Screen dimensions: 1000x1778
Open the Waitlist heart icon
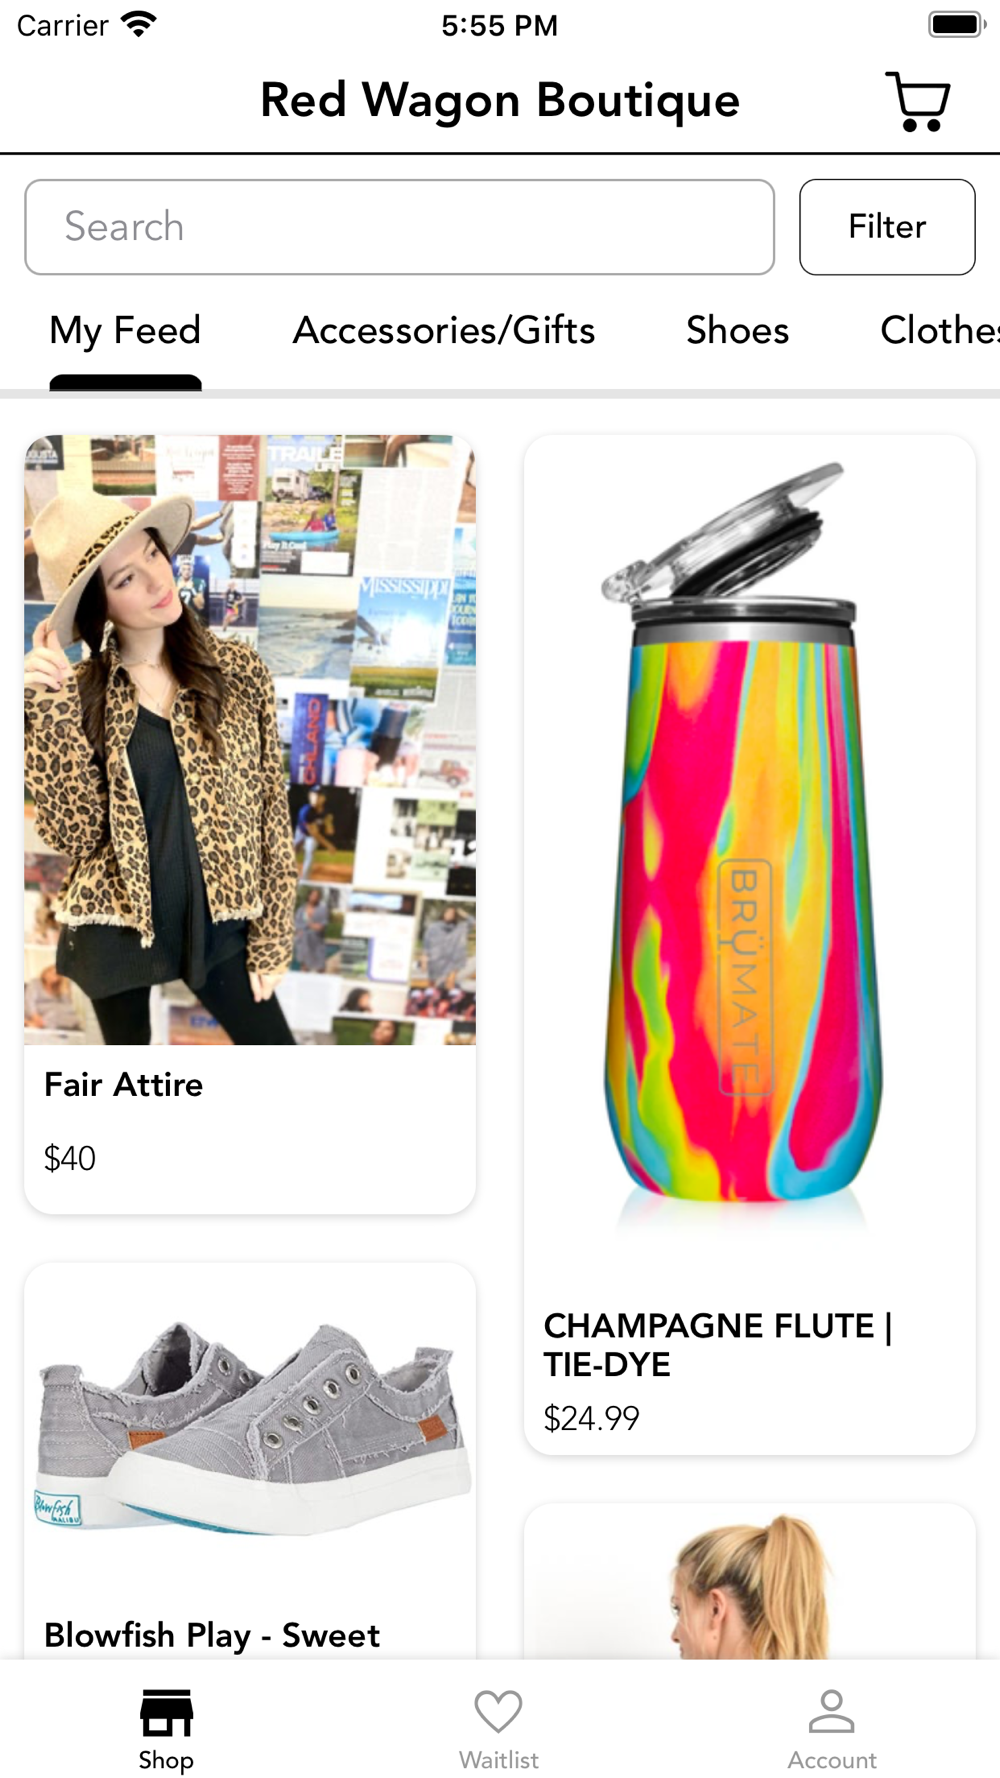coord(498,1712)
